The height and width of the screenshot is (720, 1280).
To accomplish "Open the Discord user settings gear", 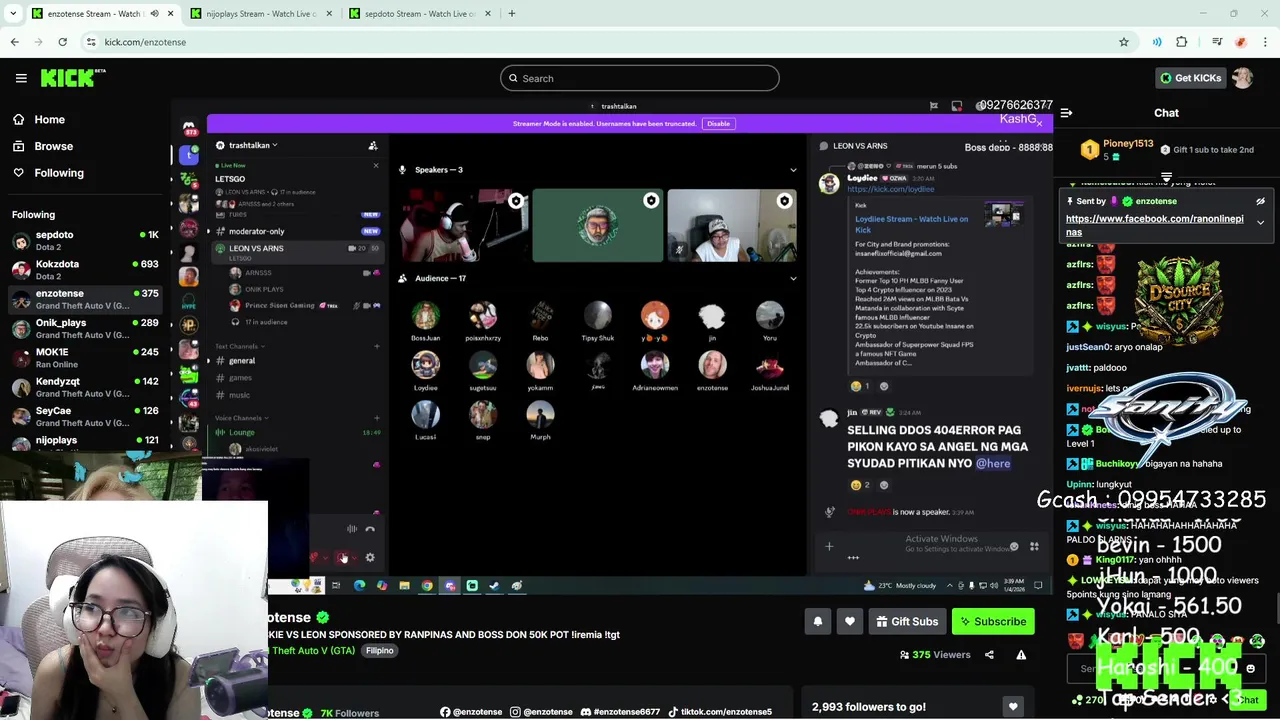I will point(370,558).
